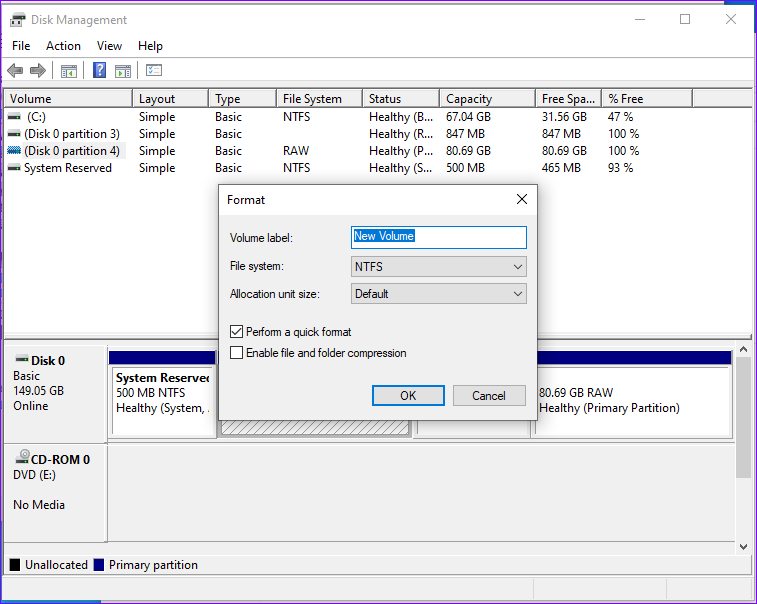This screenshot has width=757, height=604.
Task: Click the RAW file system cell
Action: [x=296, y=151]
